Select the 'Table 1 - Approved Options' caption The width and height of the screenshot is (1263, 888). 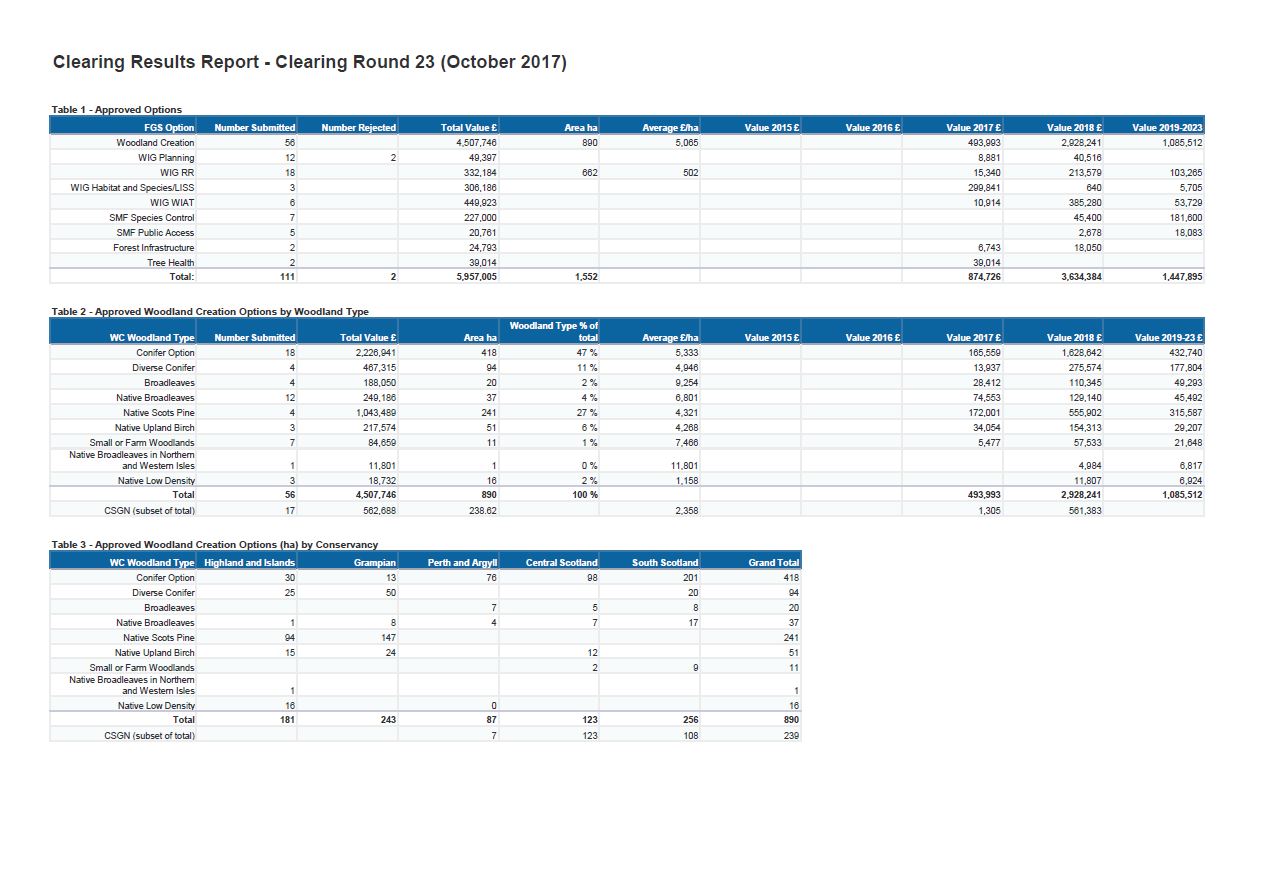tap(117, 109)
